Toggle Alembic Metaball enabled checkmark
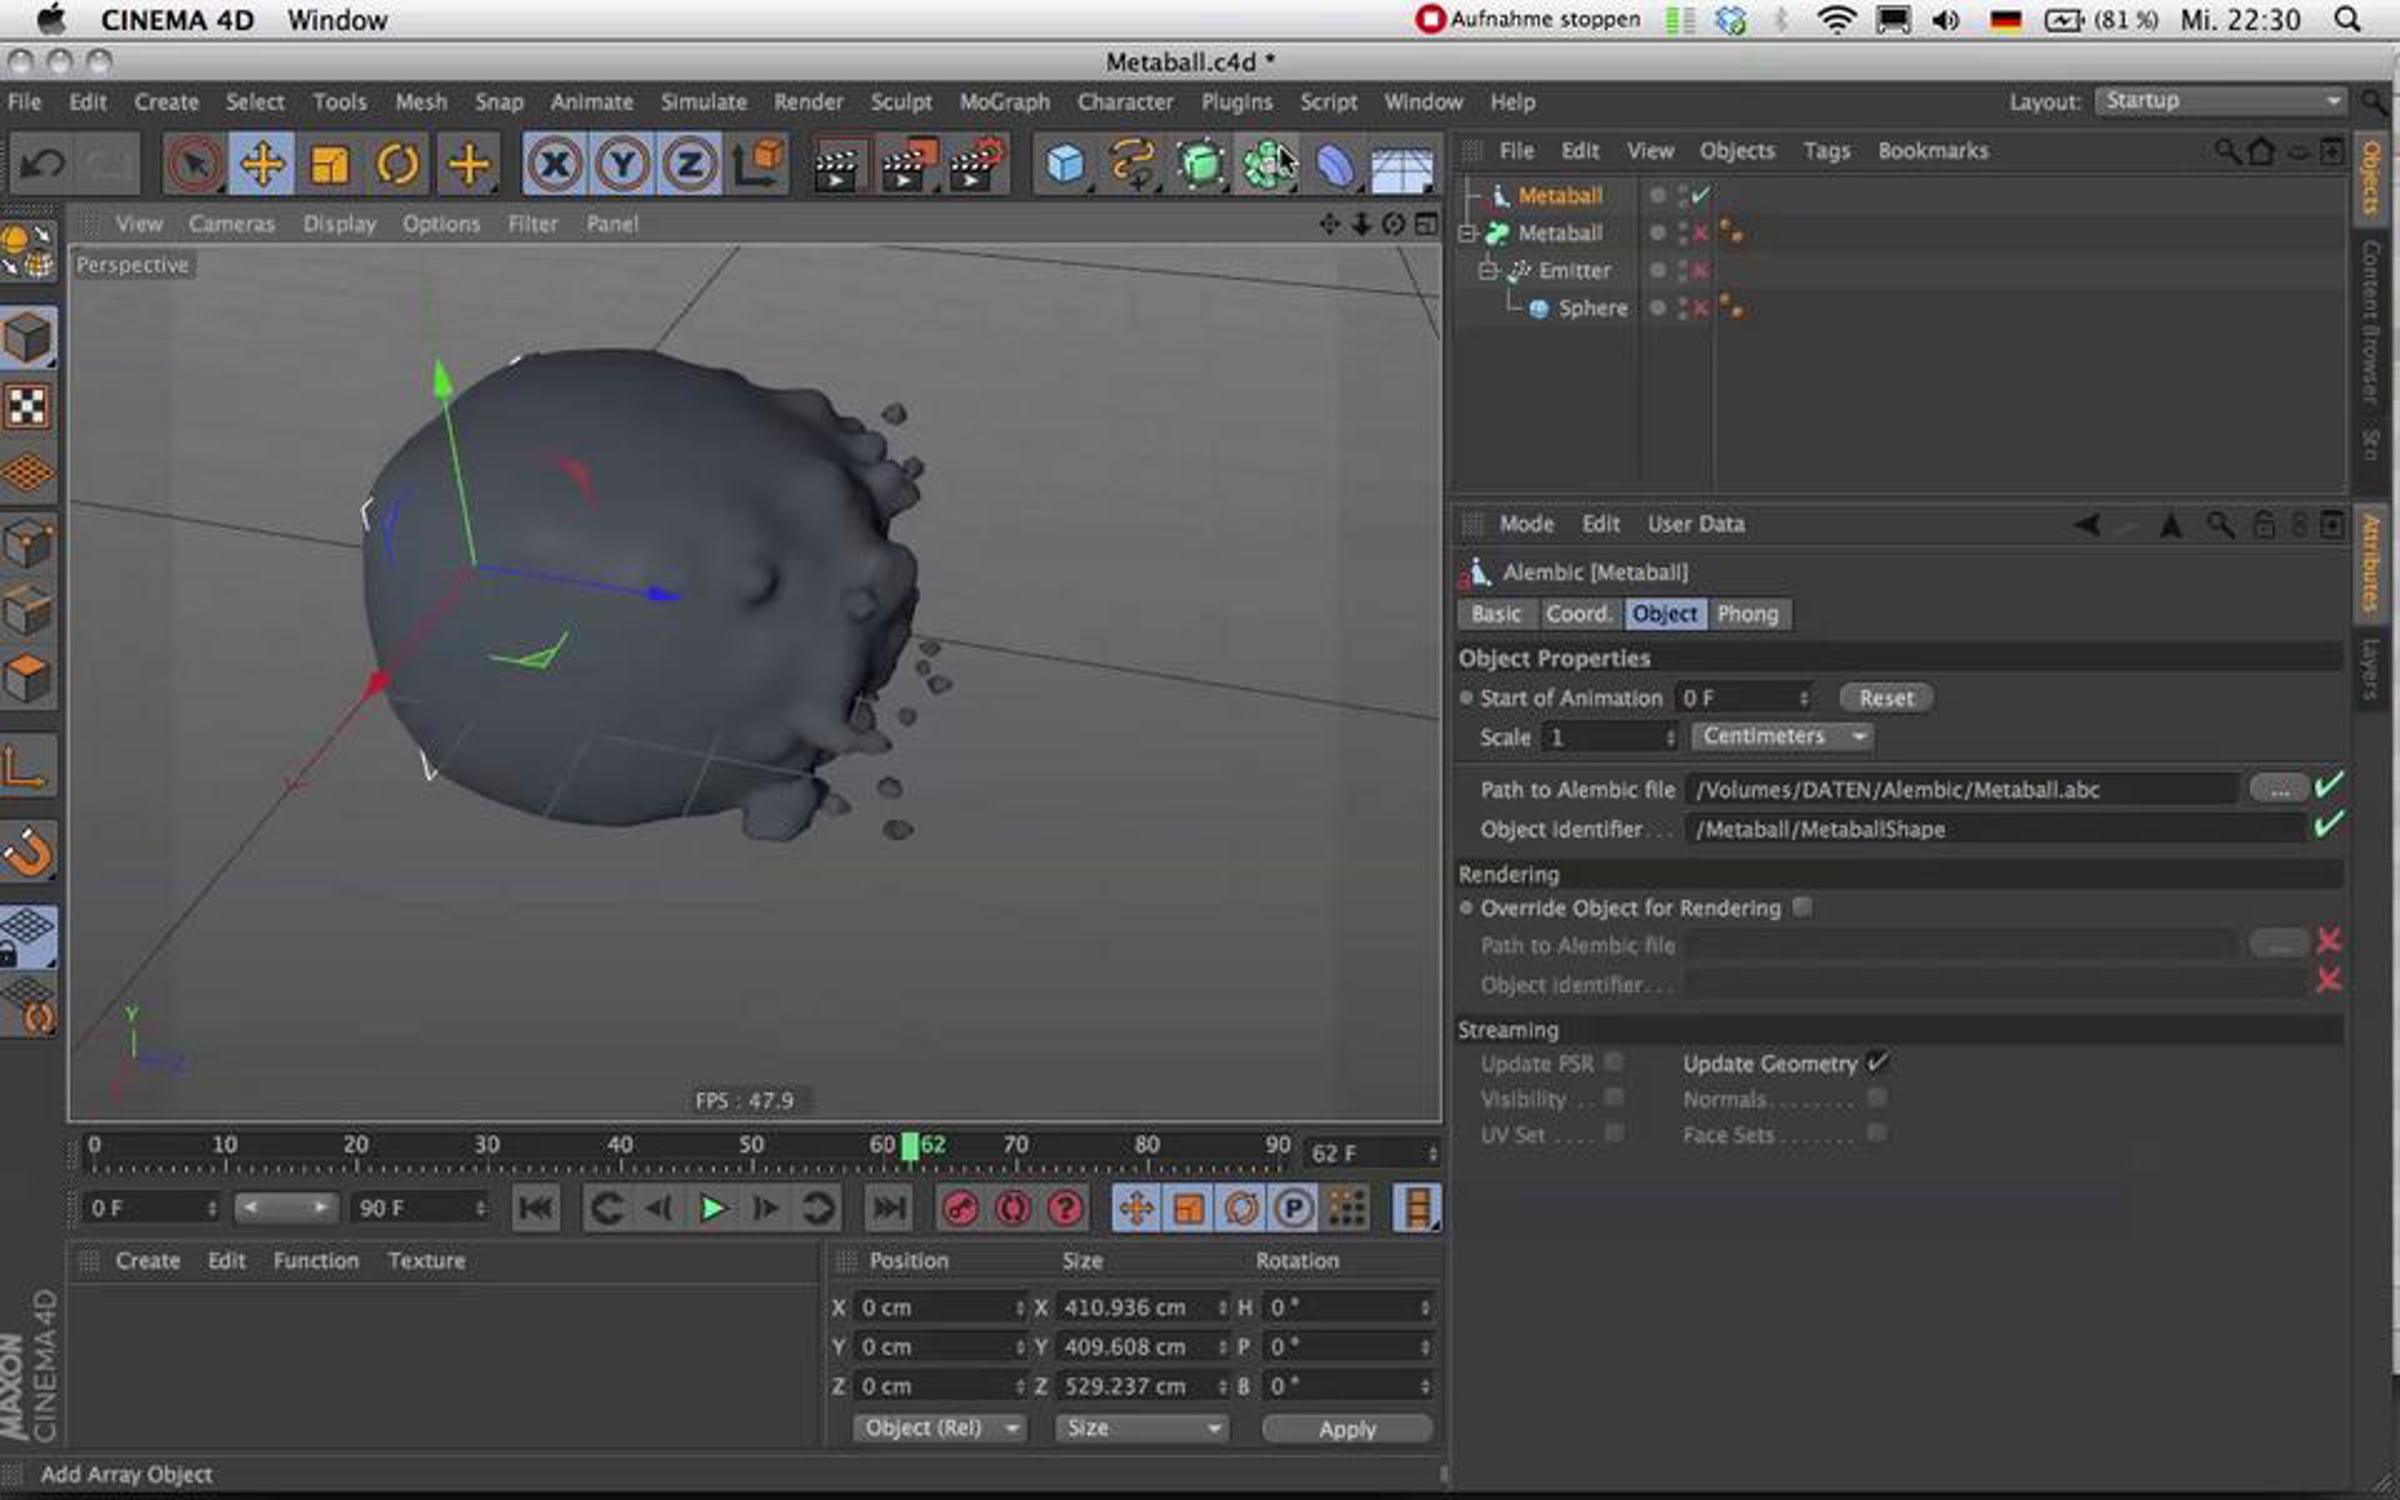The image size is (2400, 1500). [1701, 194]
